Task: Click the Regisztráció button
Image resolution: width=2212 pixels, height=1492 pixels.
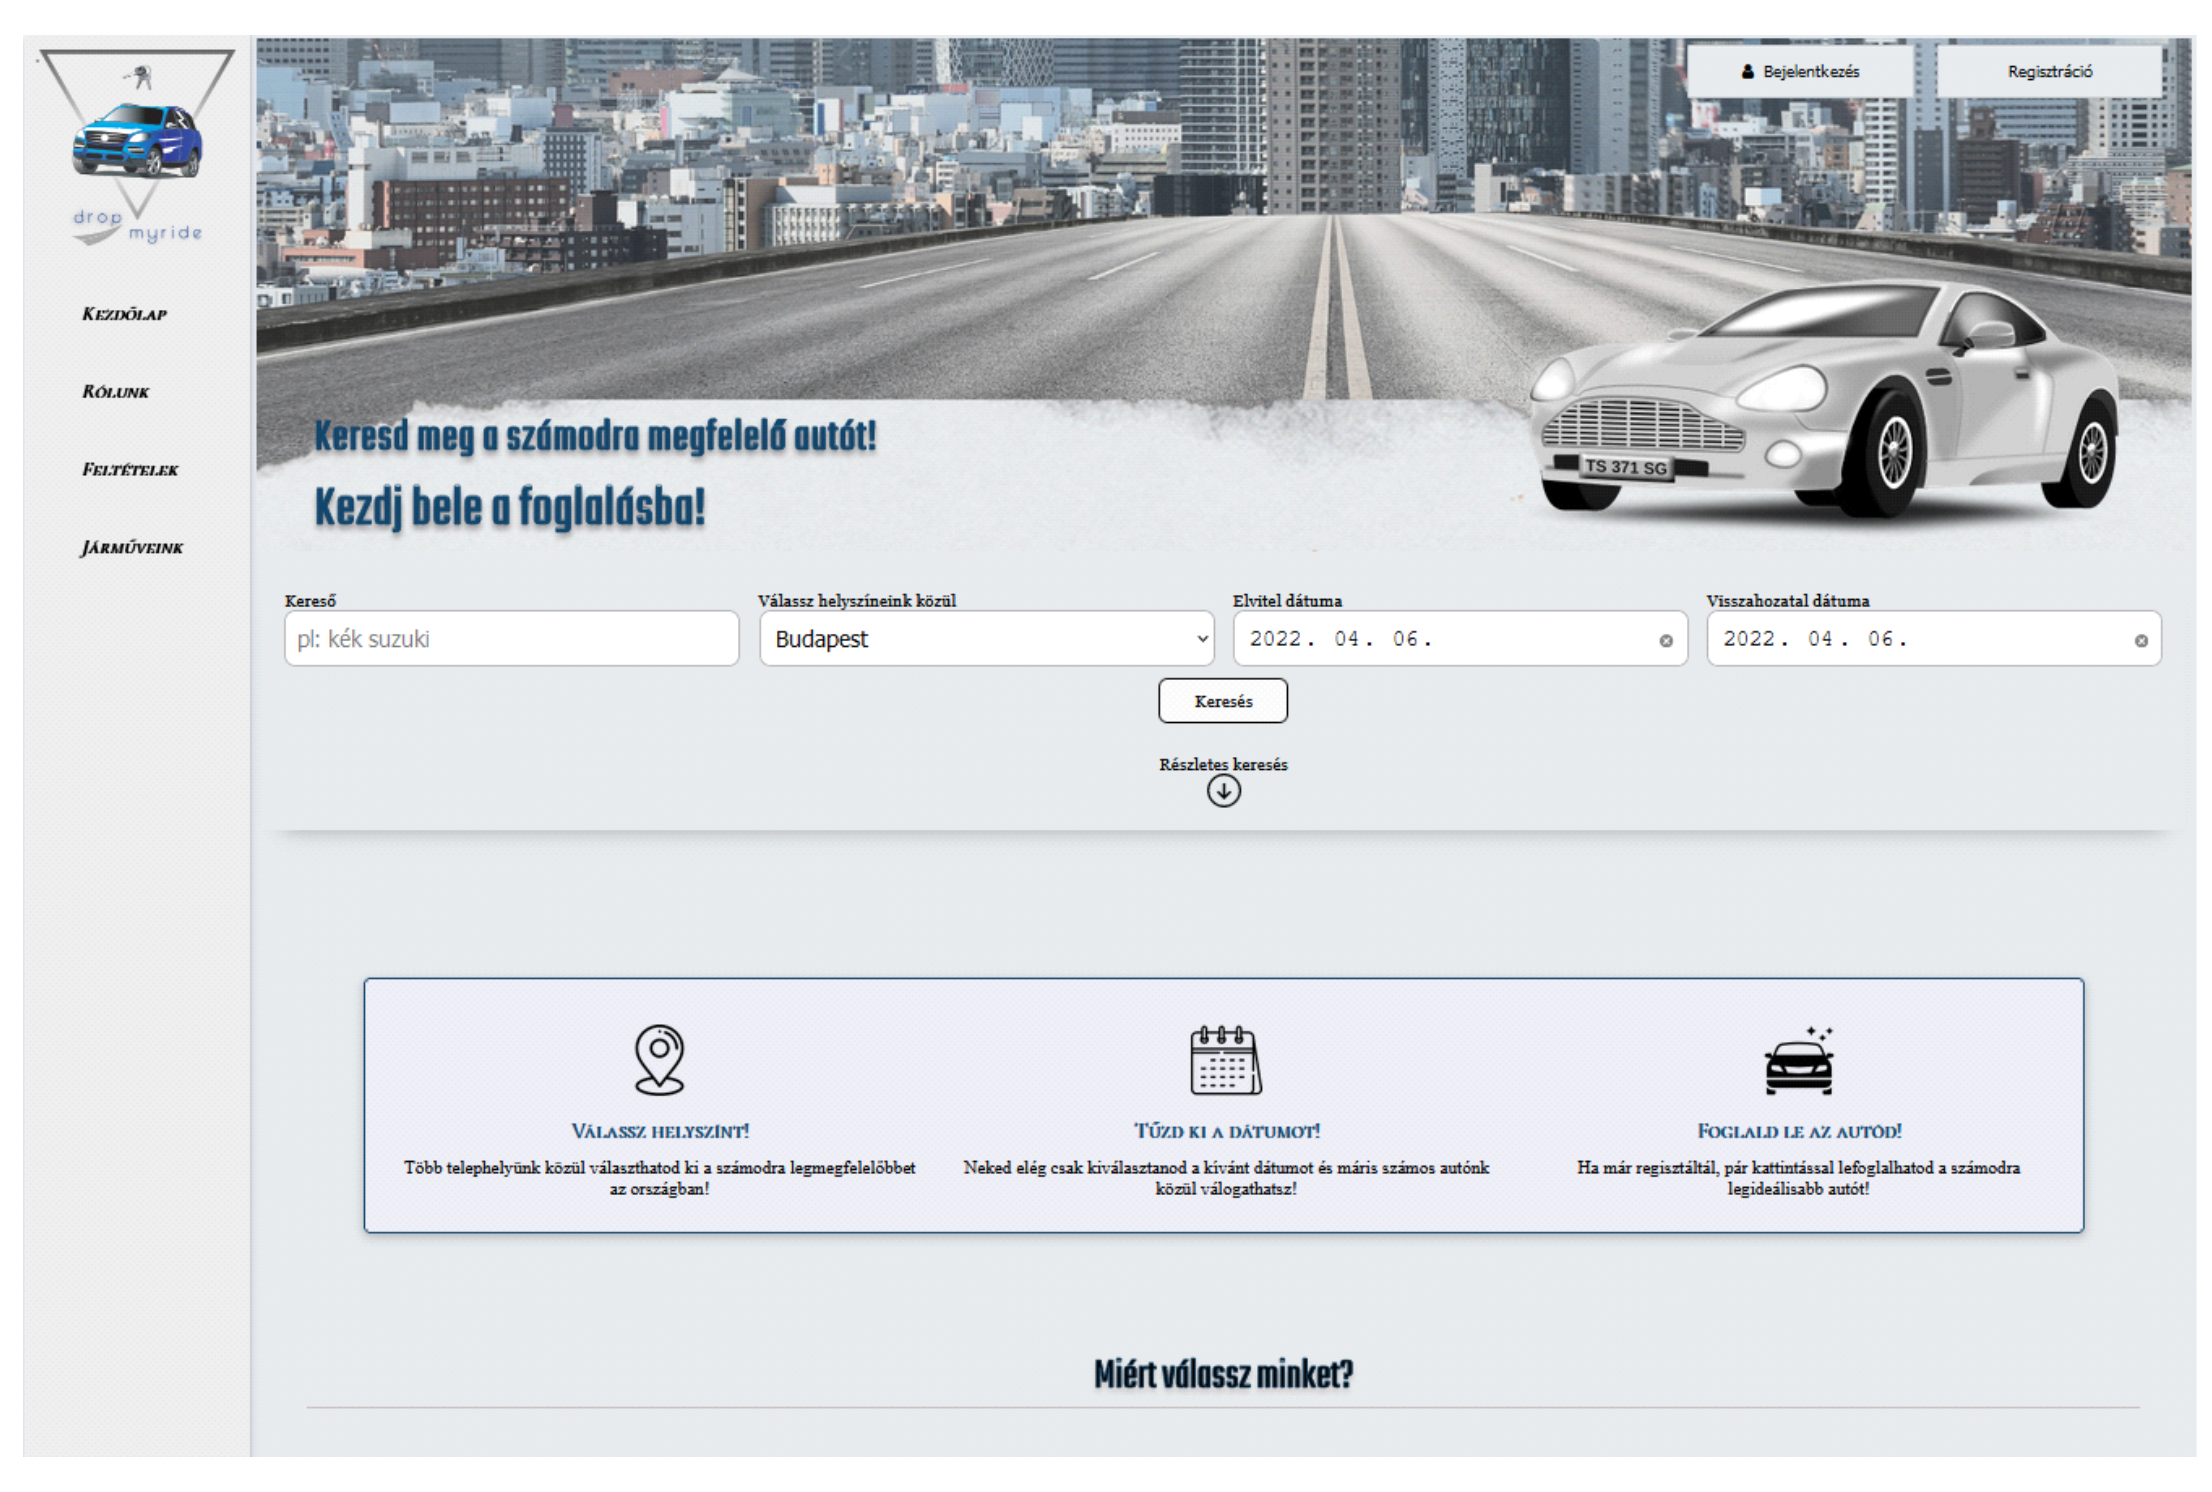Action: (x=2049, y=72)
